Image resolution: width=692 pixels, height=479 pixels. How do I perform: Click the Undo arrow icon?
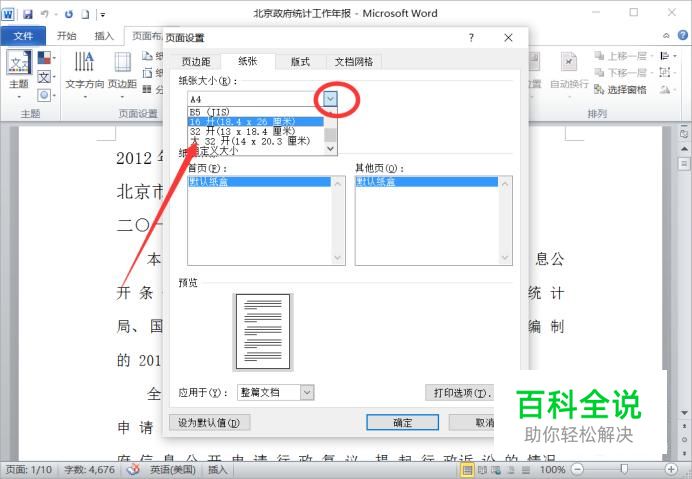pyautogui.click(x=45, y=14)
